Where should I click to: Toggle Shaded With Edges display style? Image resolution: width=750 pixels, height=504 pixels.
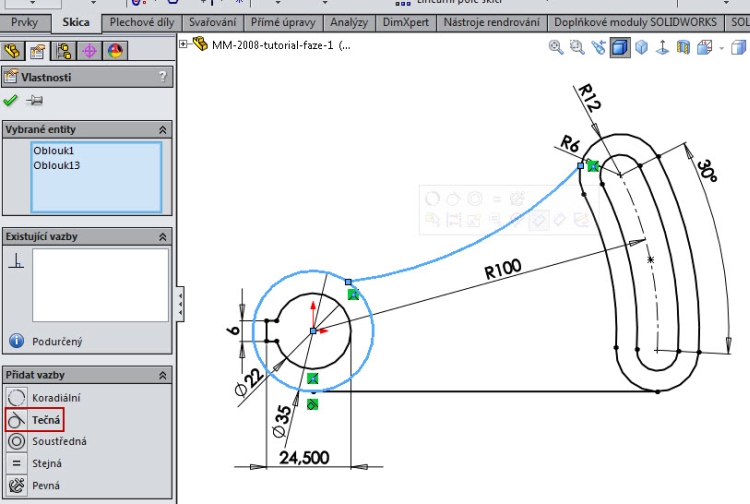pos(619,48)
